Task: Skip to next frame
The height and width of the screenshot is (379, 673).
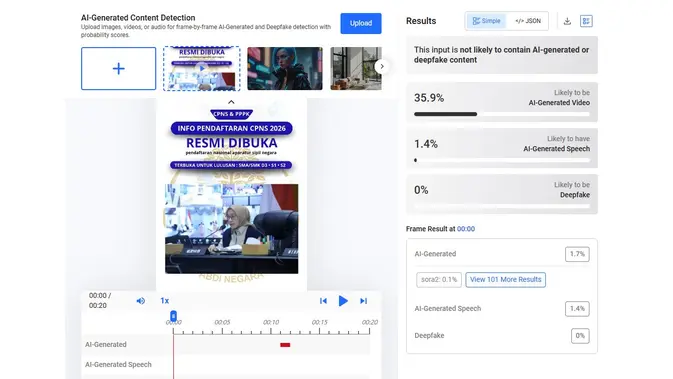Action: click(363, 301)
